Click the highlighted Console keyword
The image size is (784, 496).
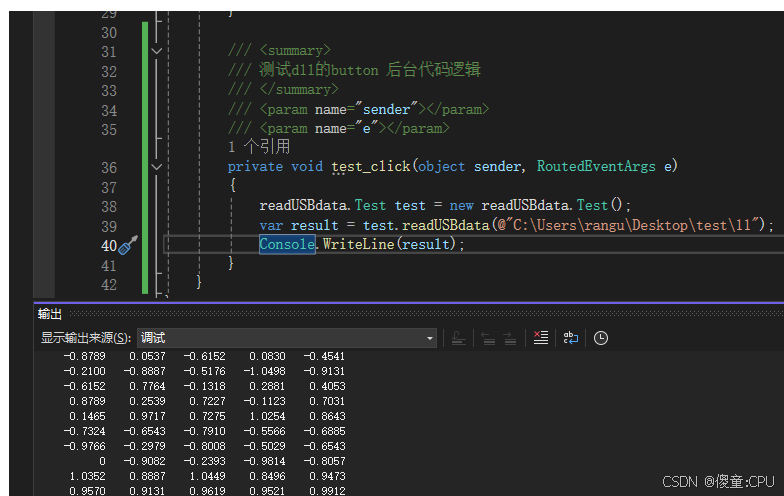(287, 244)
